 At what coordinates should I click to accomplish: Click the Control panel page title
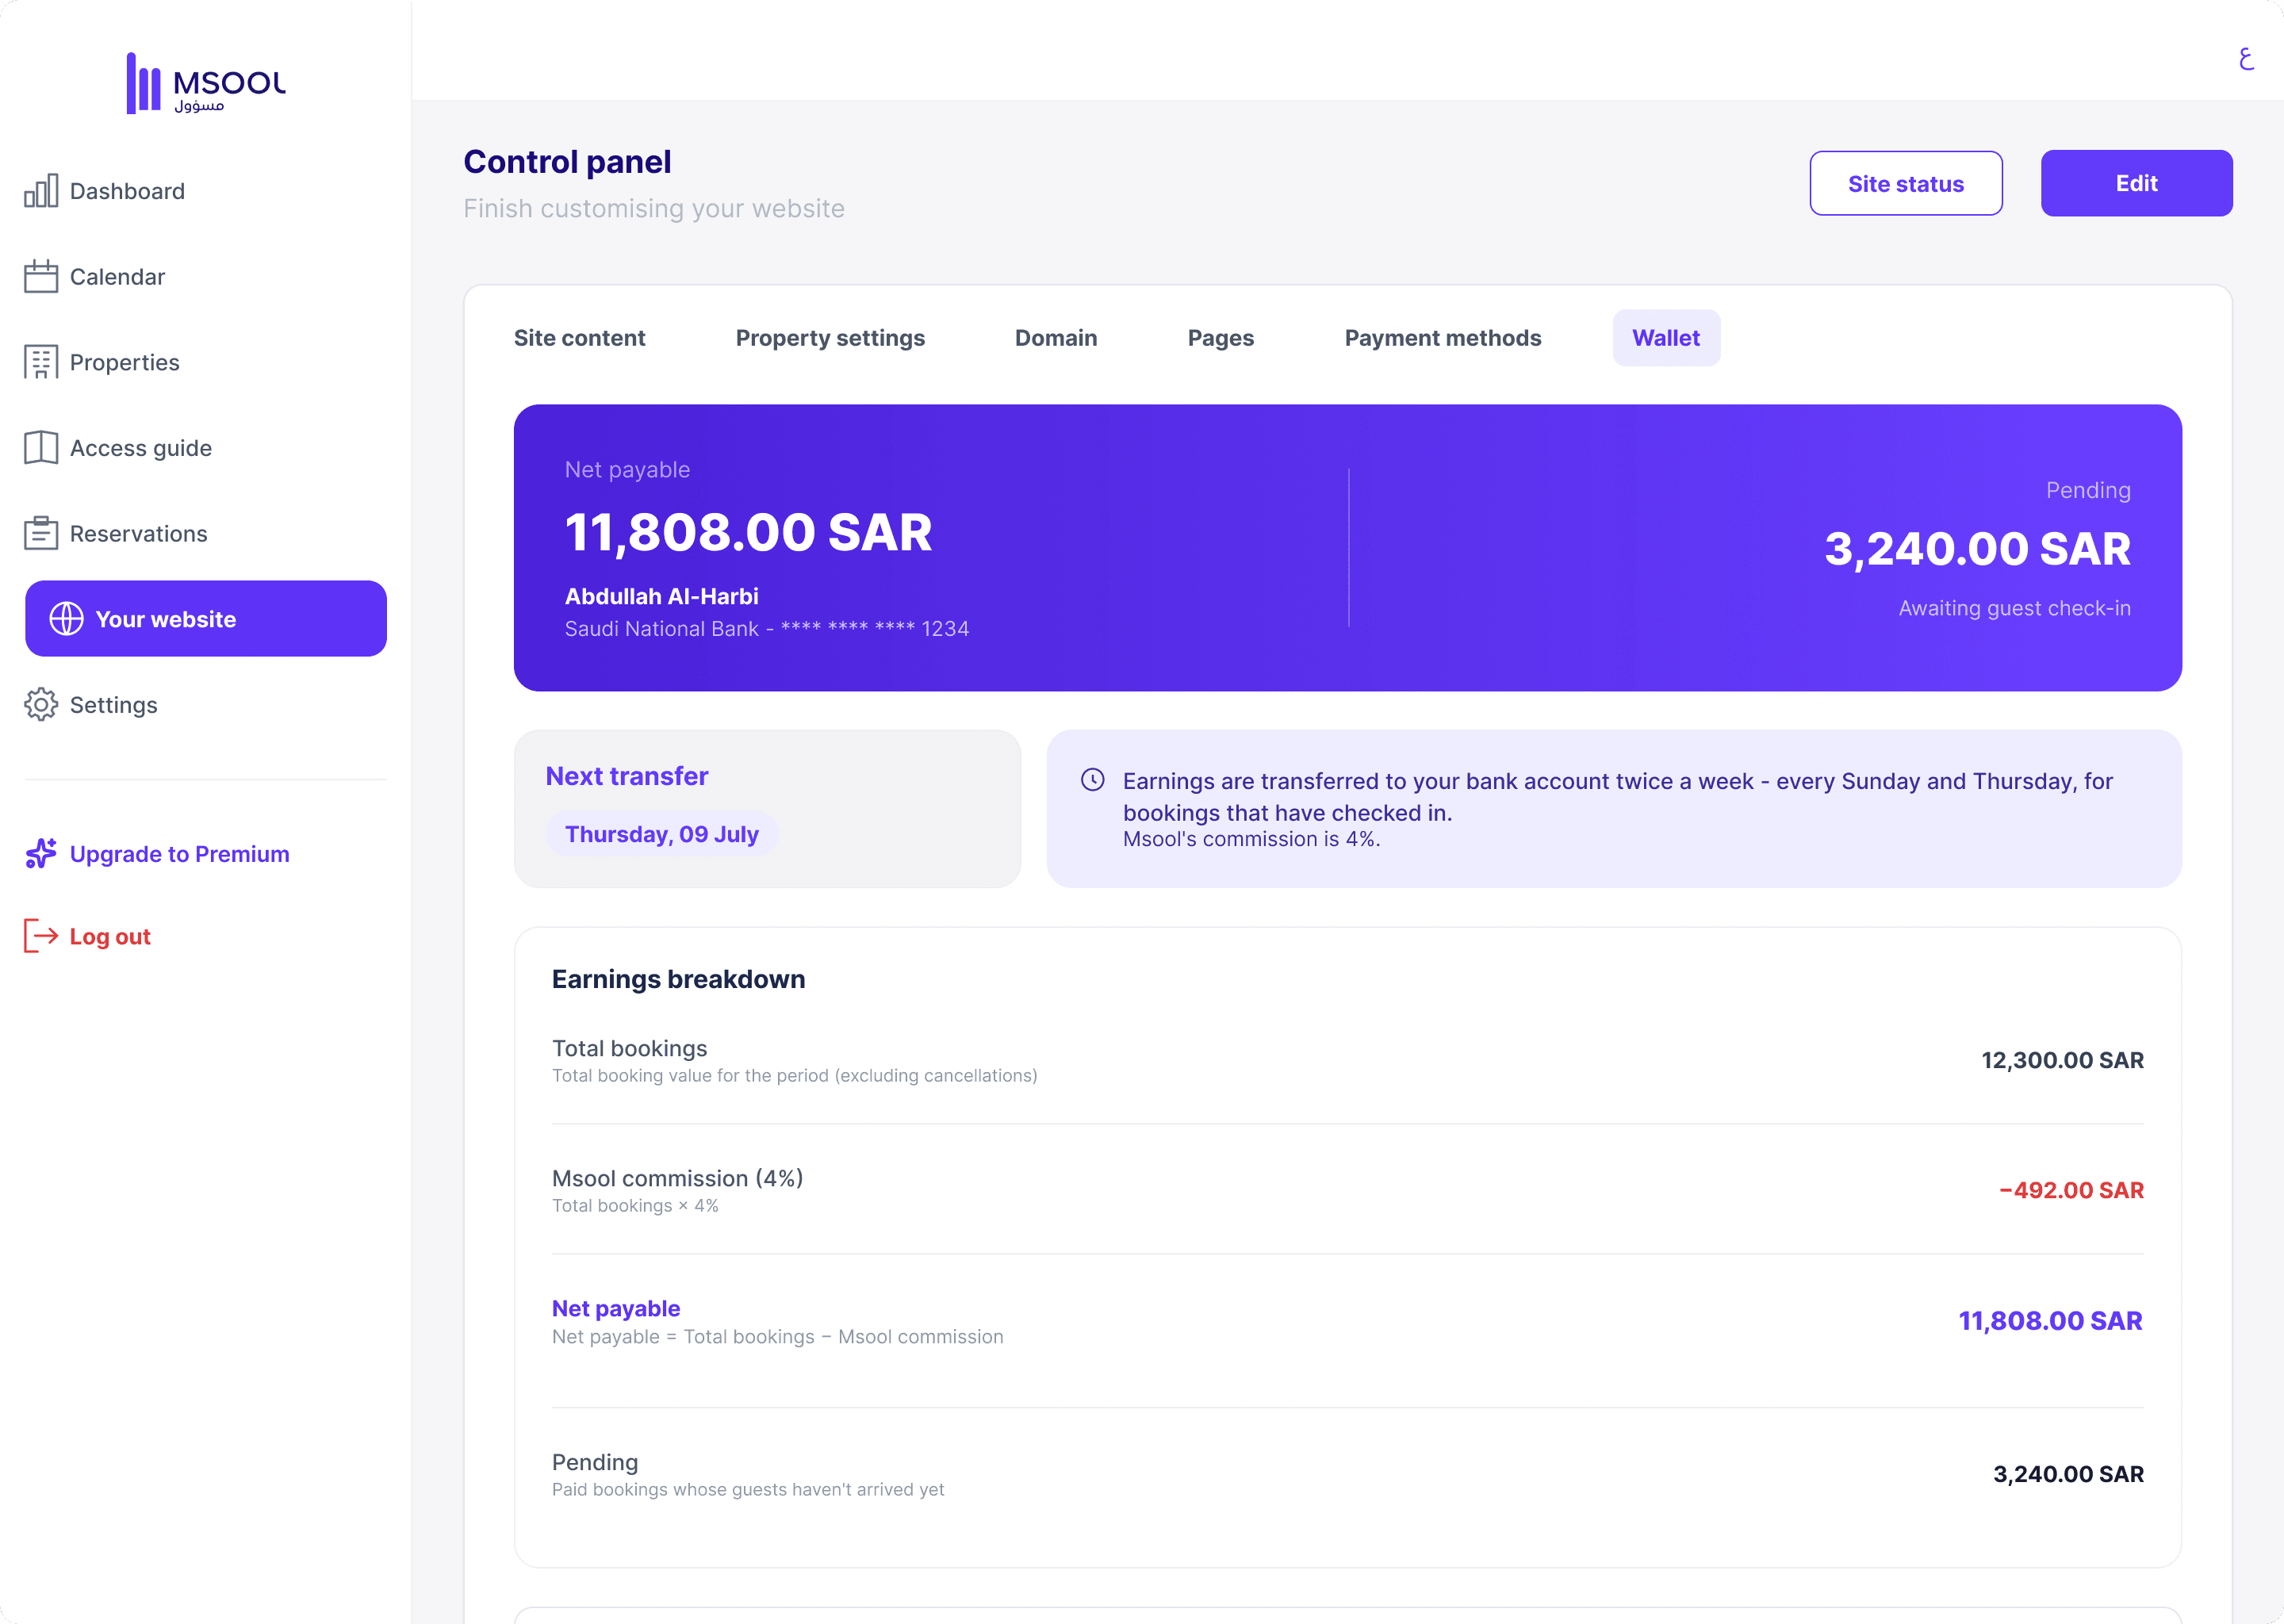click(x=567, y=161)
